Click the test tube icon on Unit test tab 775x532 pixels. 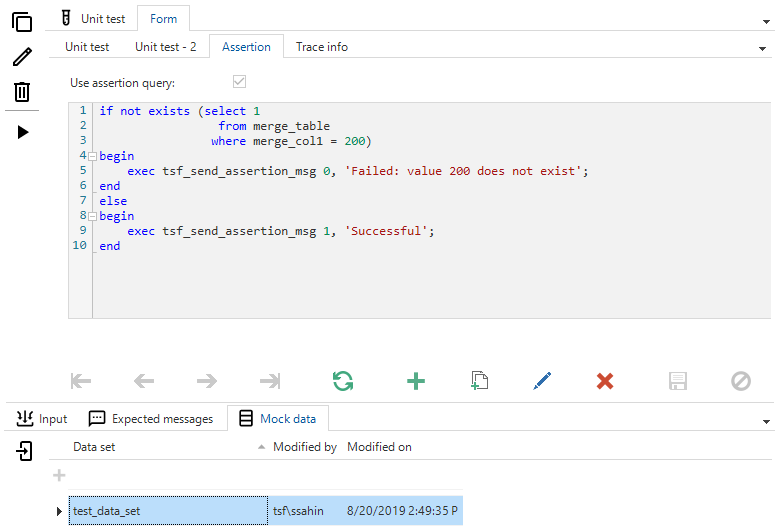[66, 18]
